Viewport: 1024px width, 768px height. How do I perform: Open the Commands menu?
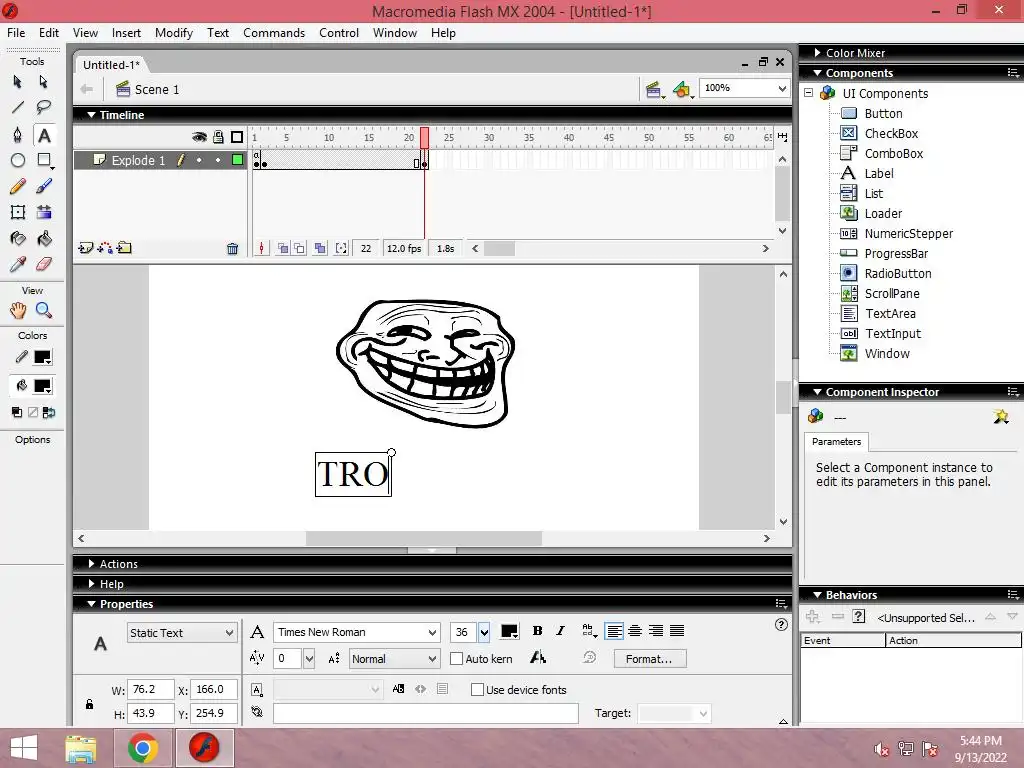[274, 33]
